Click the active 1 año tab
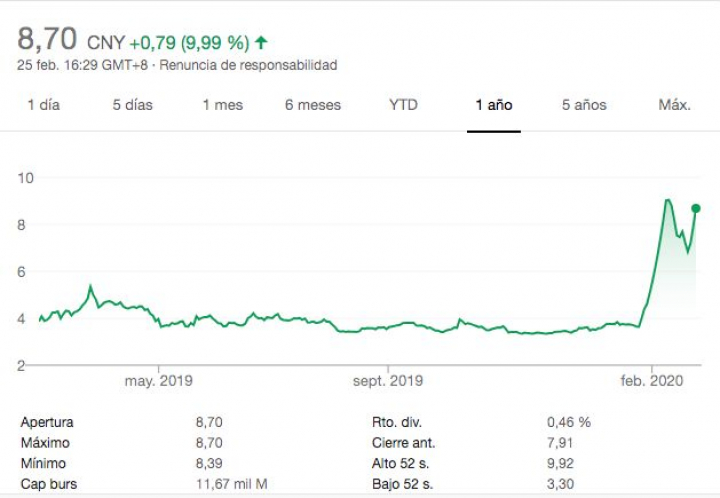 (x=494, y=105)
